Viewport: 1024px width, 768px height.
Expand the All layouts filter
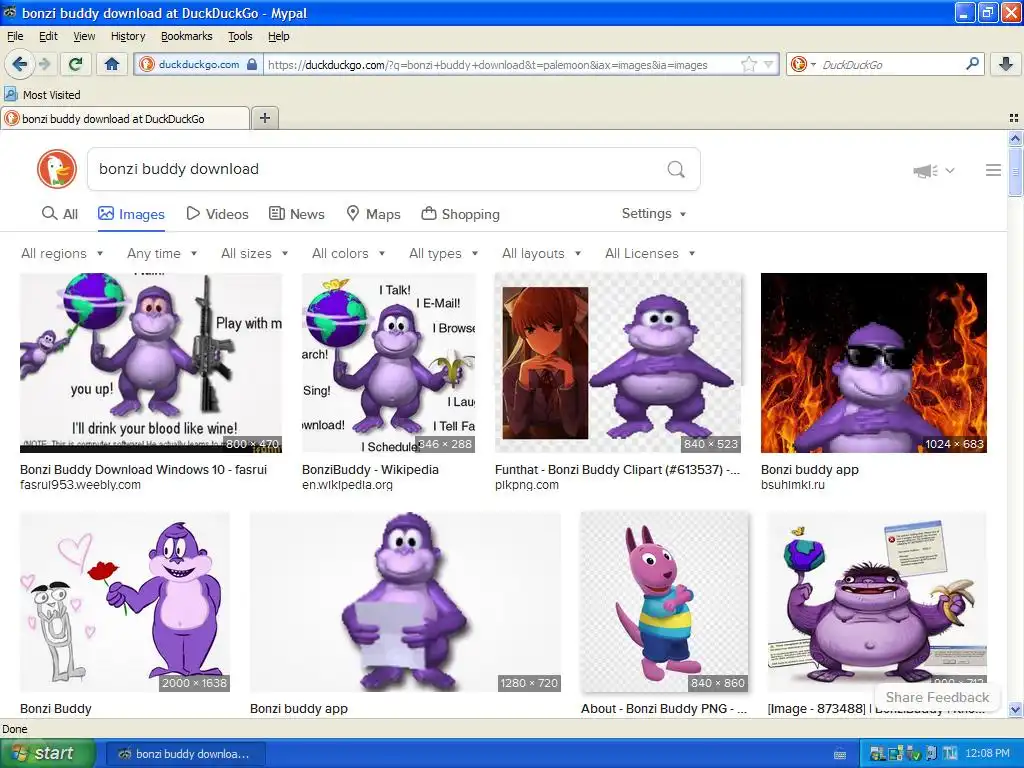point(541,253)
